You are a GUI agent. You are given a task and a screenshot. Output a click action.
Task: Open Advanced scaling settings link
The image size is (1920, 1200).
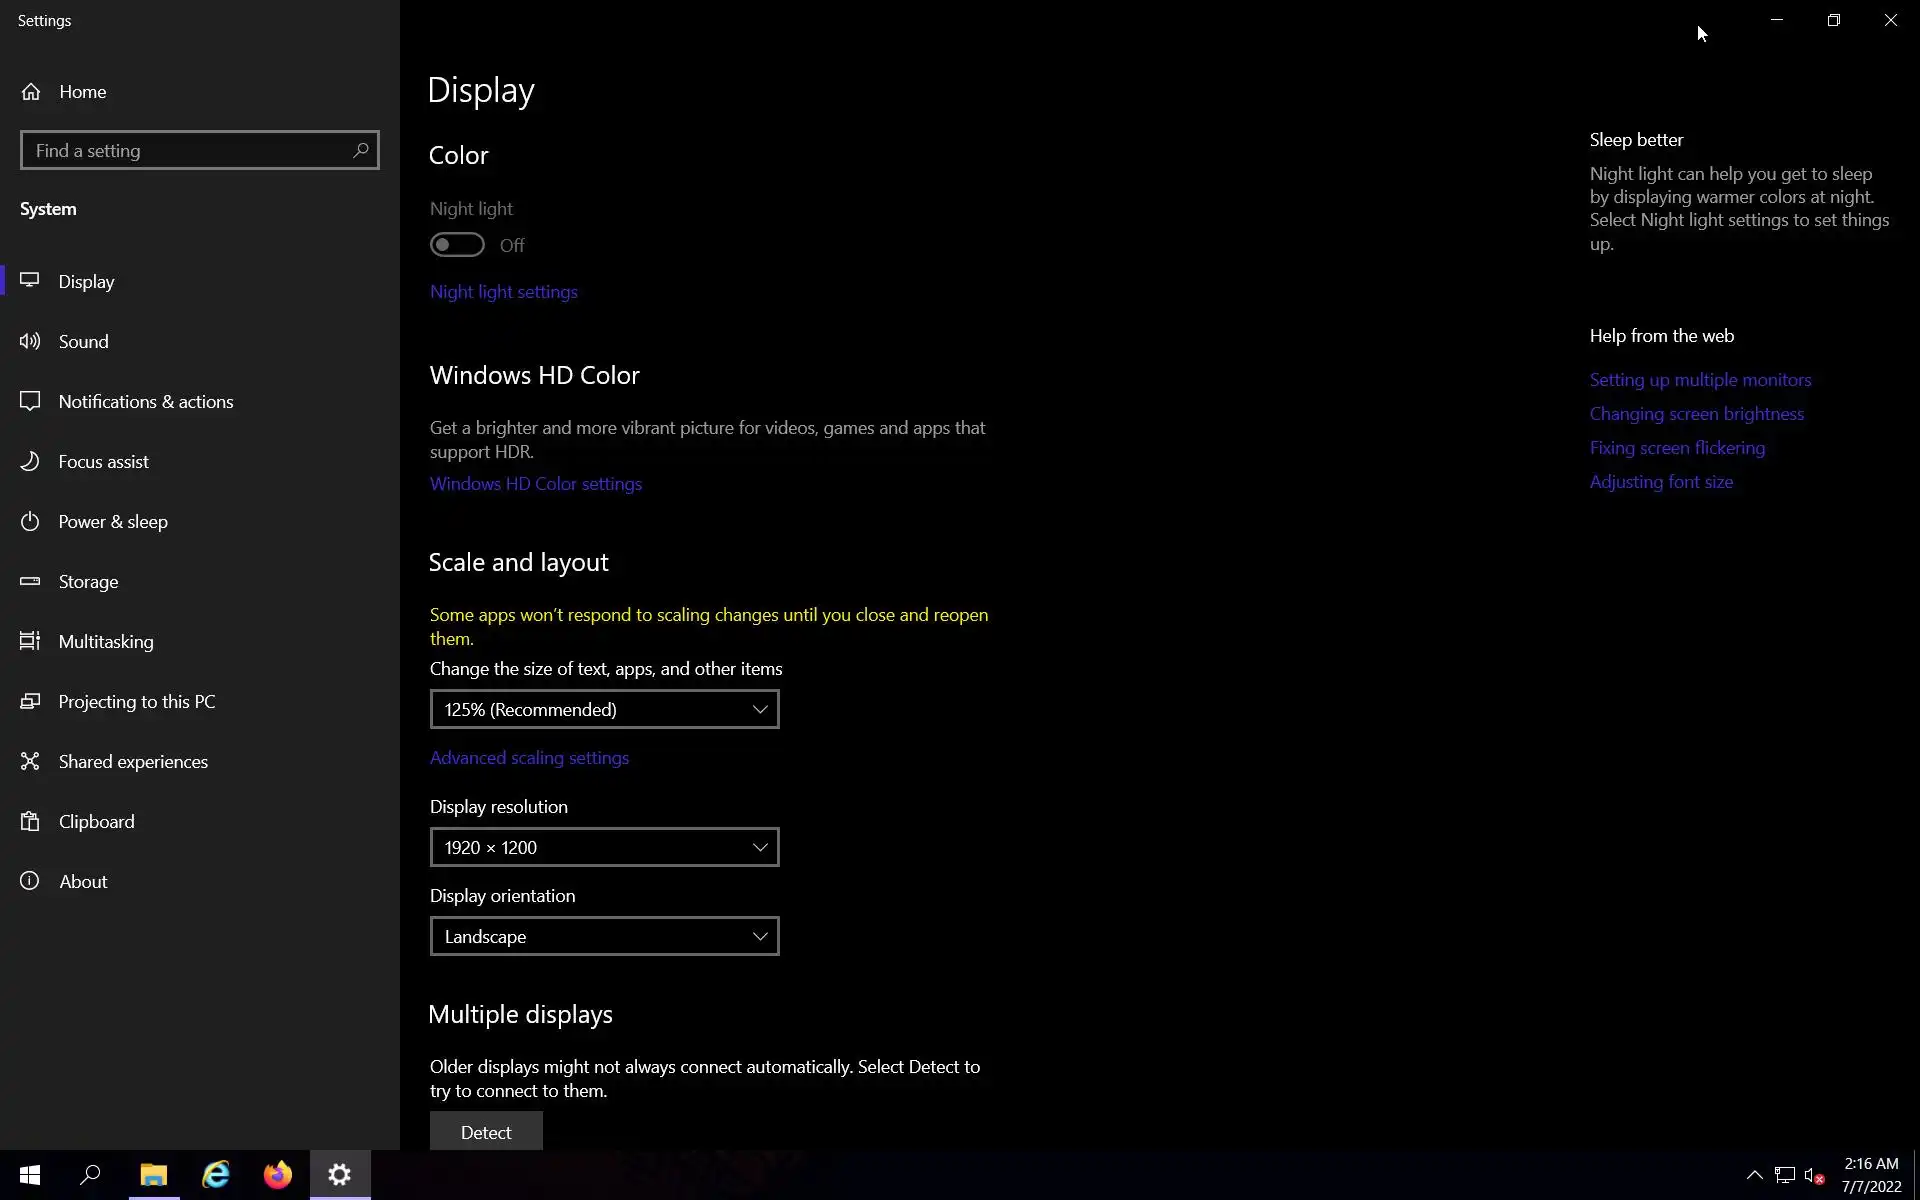tap(529, 758)
